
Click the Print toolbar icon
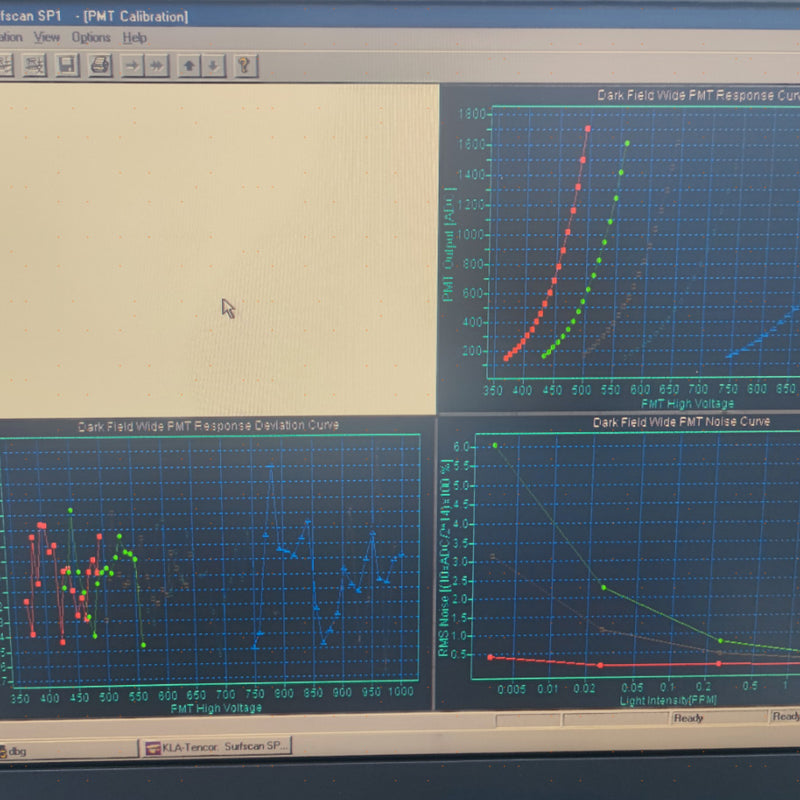click(x=100, y=66)
